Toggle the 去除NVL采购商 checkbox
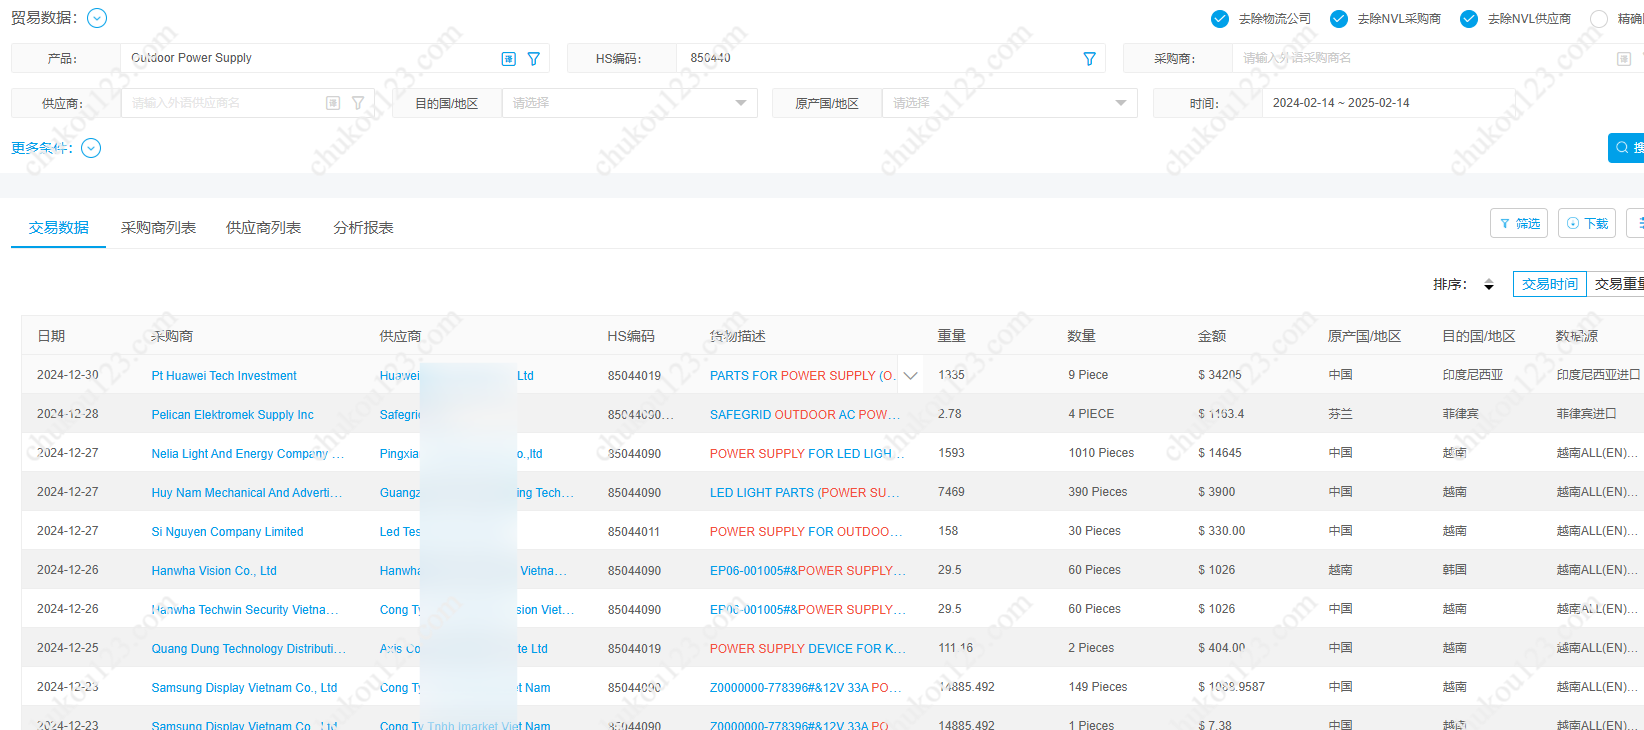Viewport: 1644px width, 730px height. (x=1338, y=19)
